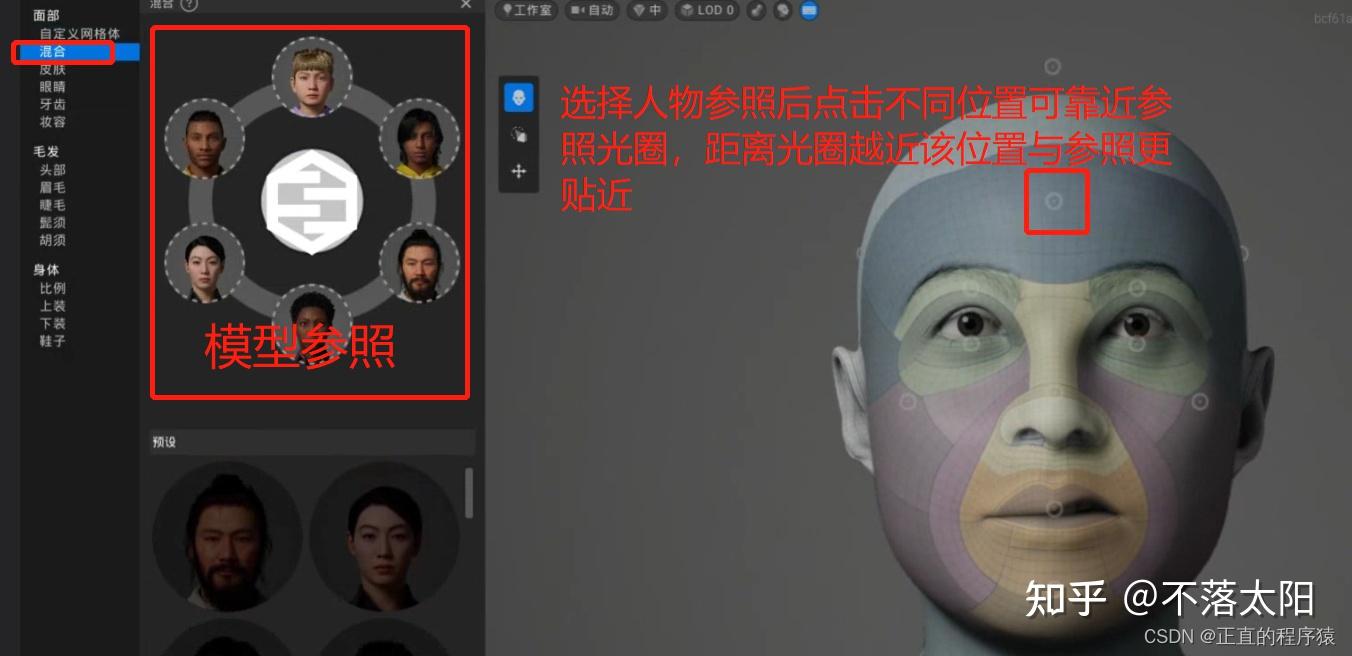1352x656 pixels.
Task: Open the 鞋子 shoes settings
Action: pos(53,341)
